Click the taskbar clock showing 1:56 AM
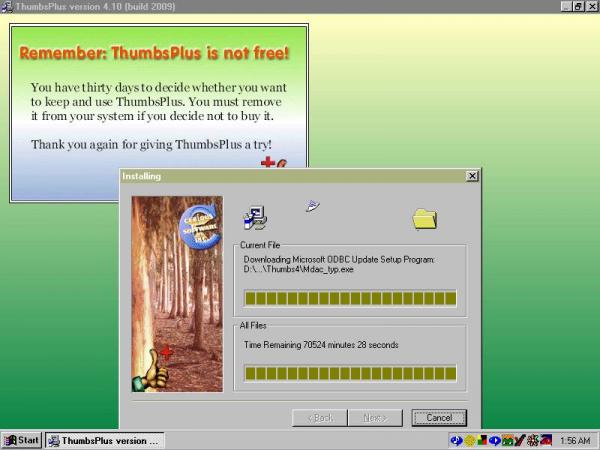This screenshot has height=450, width=600. coord(575,441)
